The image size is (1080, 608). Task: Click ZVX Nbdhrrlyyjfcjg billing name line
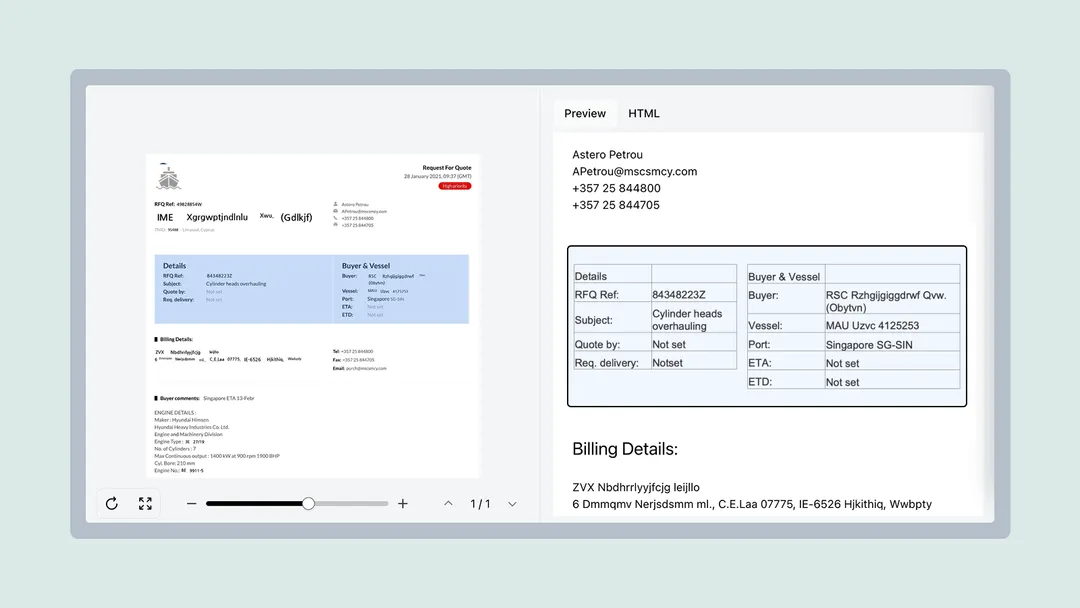(x=636, y=488)
